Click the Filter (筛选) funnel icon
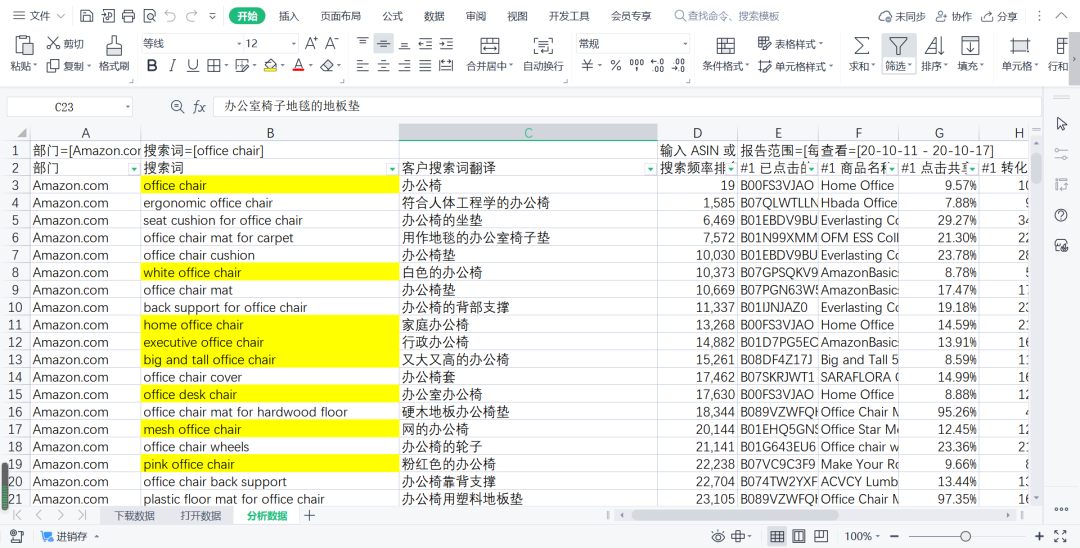The image size is (1080, 548). click(x=897, y=45)
